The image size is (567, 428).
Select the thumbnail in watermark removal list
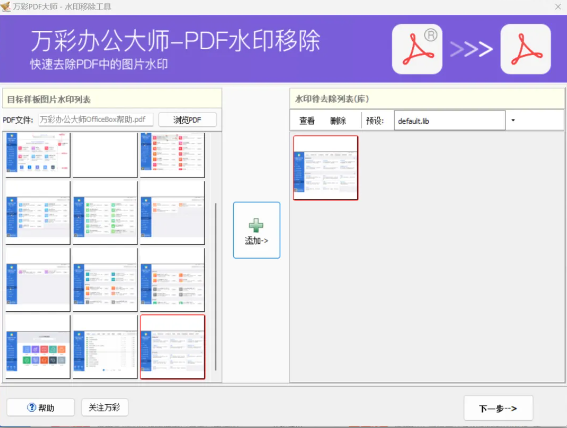325,168
